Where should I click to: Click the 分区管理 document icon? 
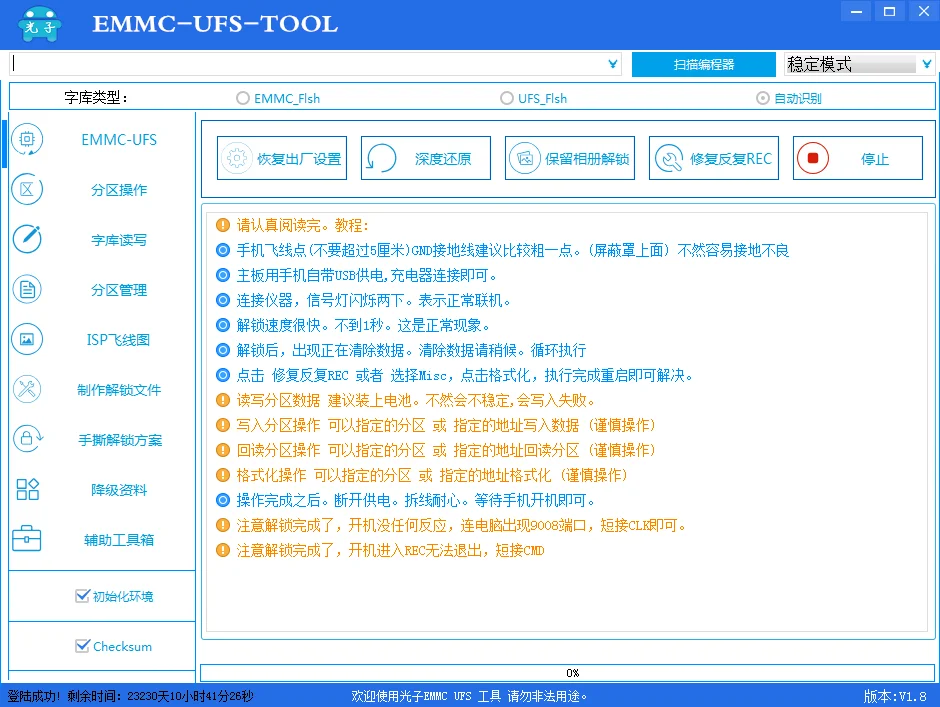27,290
